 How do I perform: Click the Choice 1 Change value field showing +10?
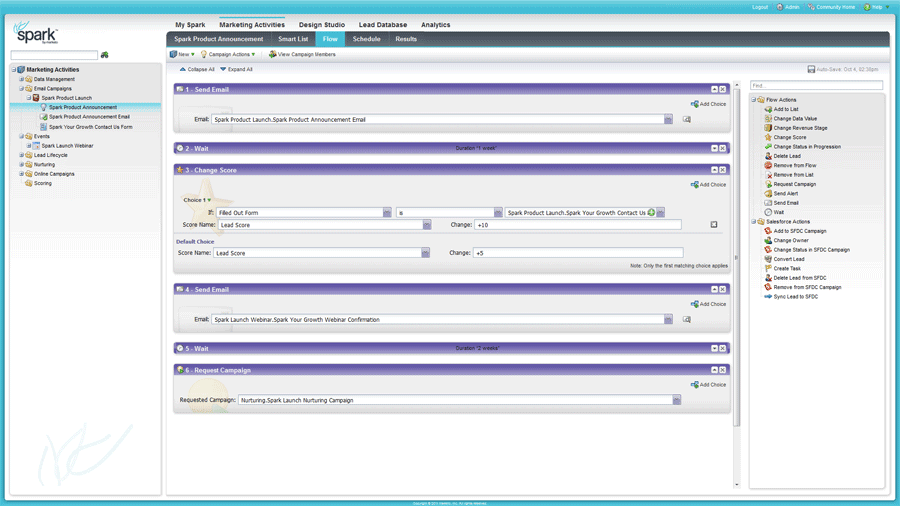(x=578, y=225)
